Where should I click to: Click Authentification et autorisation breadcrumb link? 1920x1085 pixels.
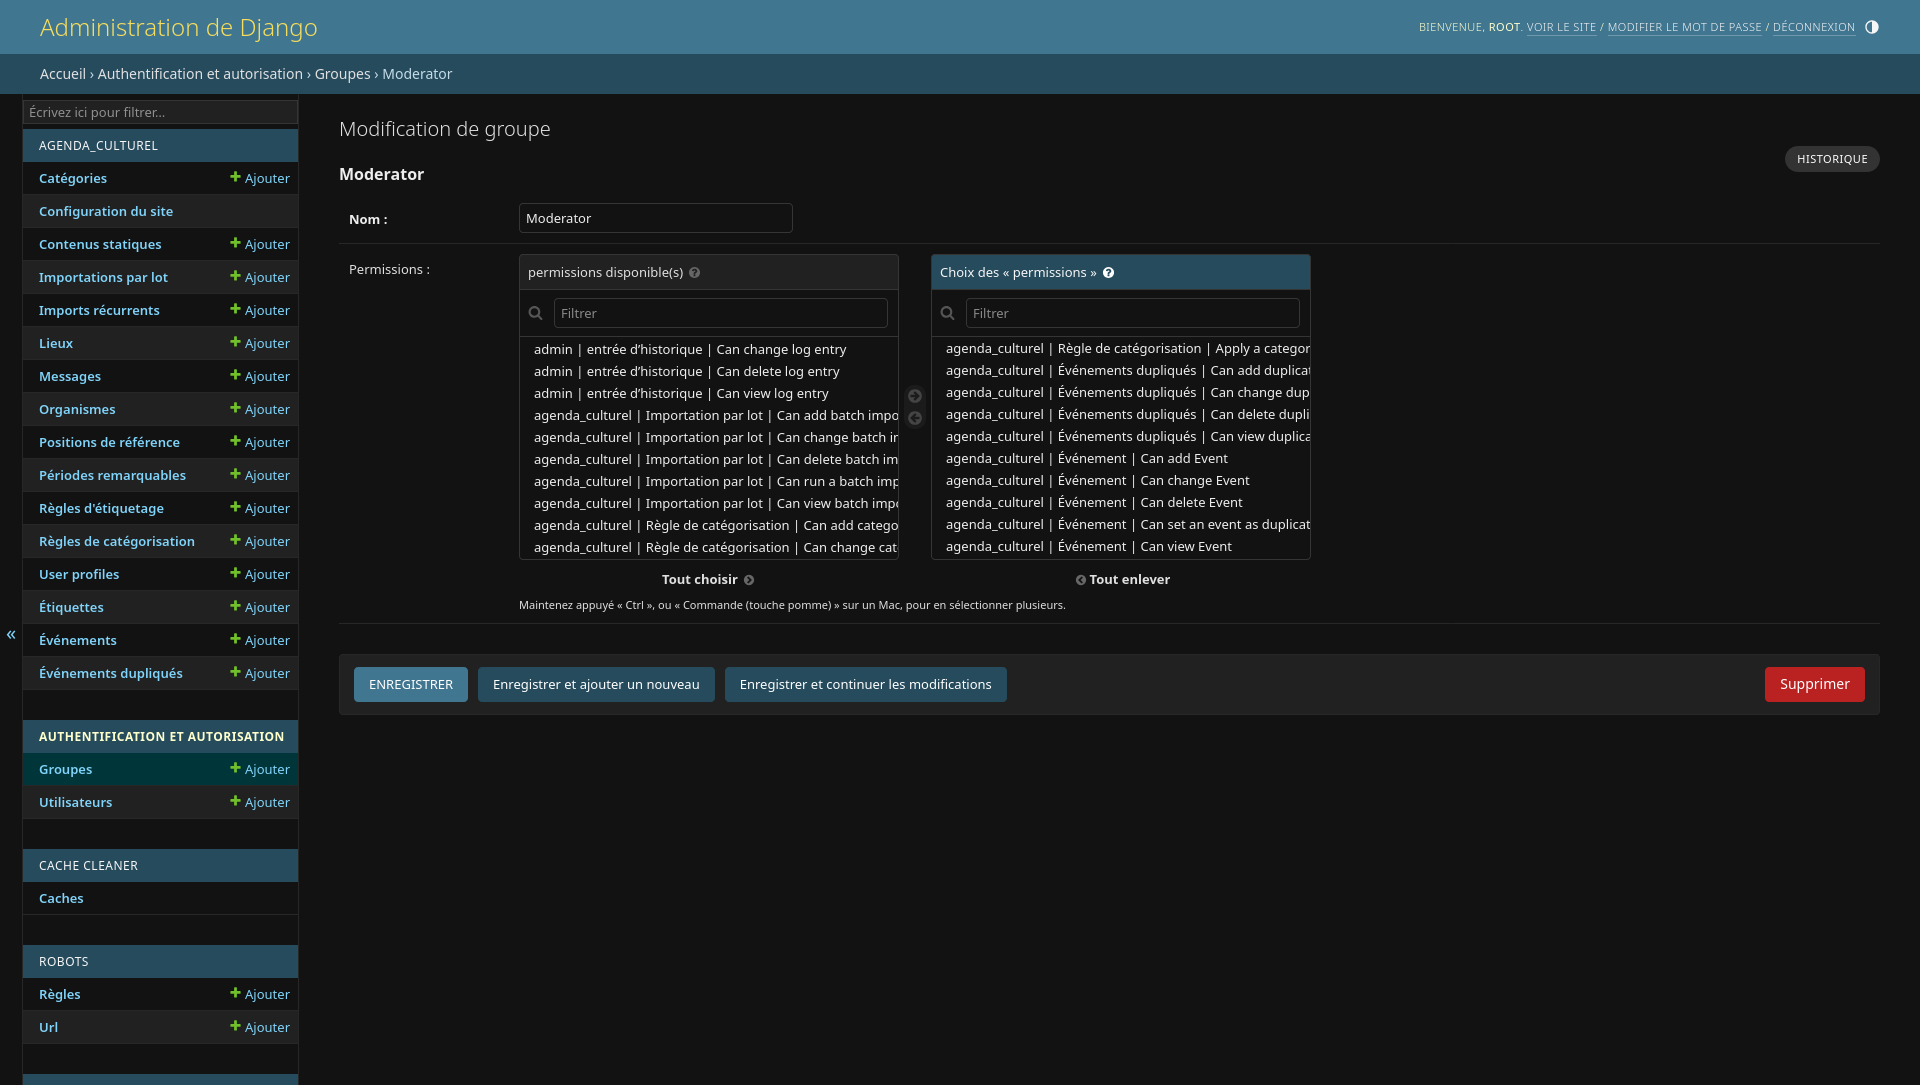[200, 74]
